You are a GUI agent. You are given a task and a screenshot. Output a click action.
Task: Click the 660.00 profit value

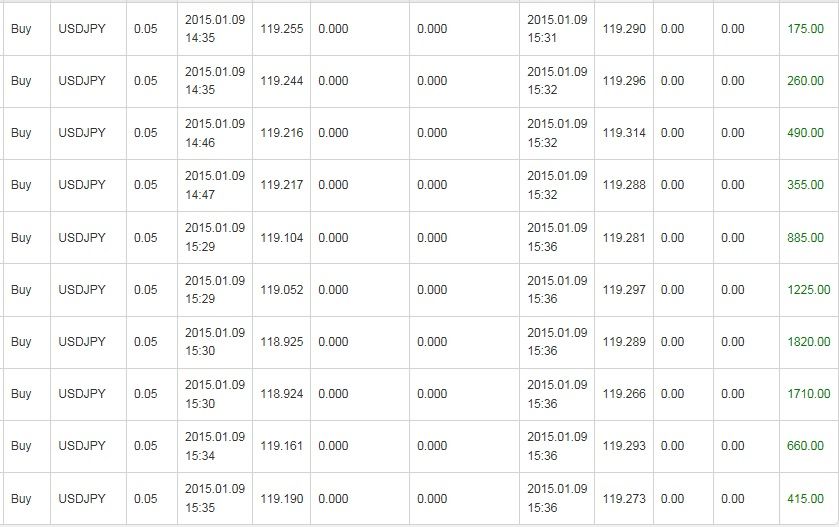click(x=805, y=446)
